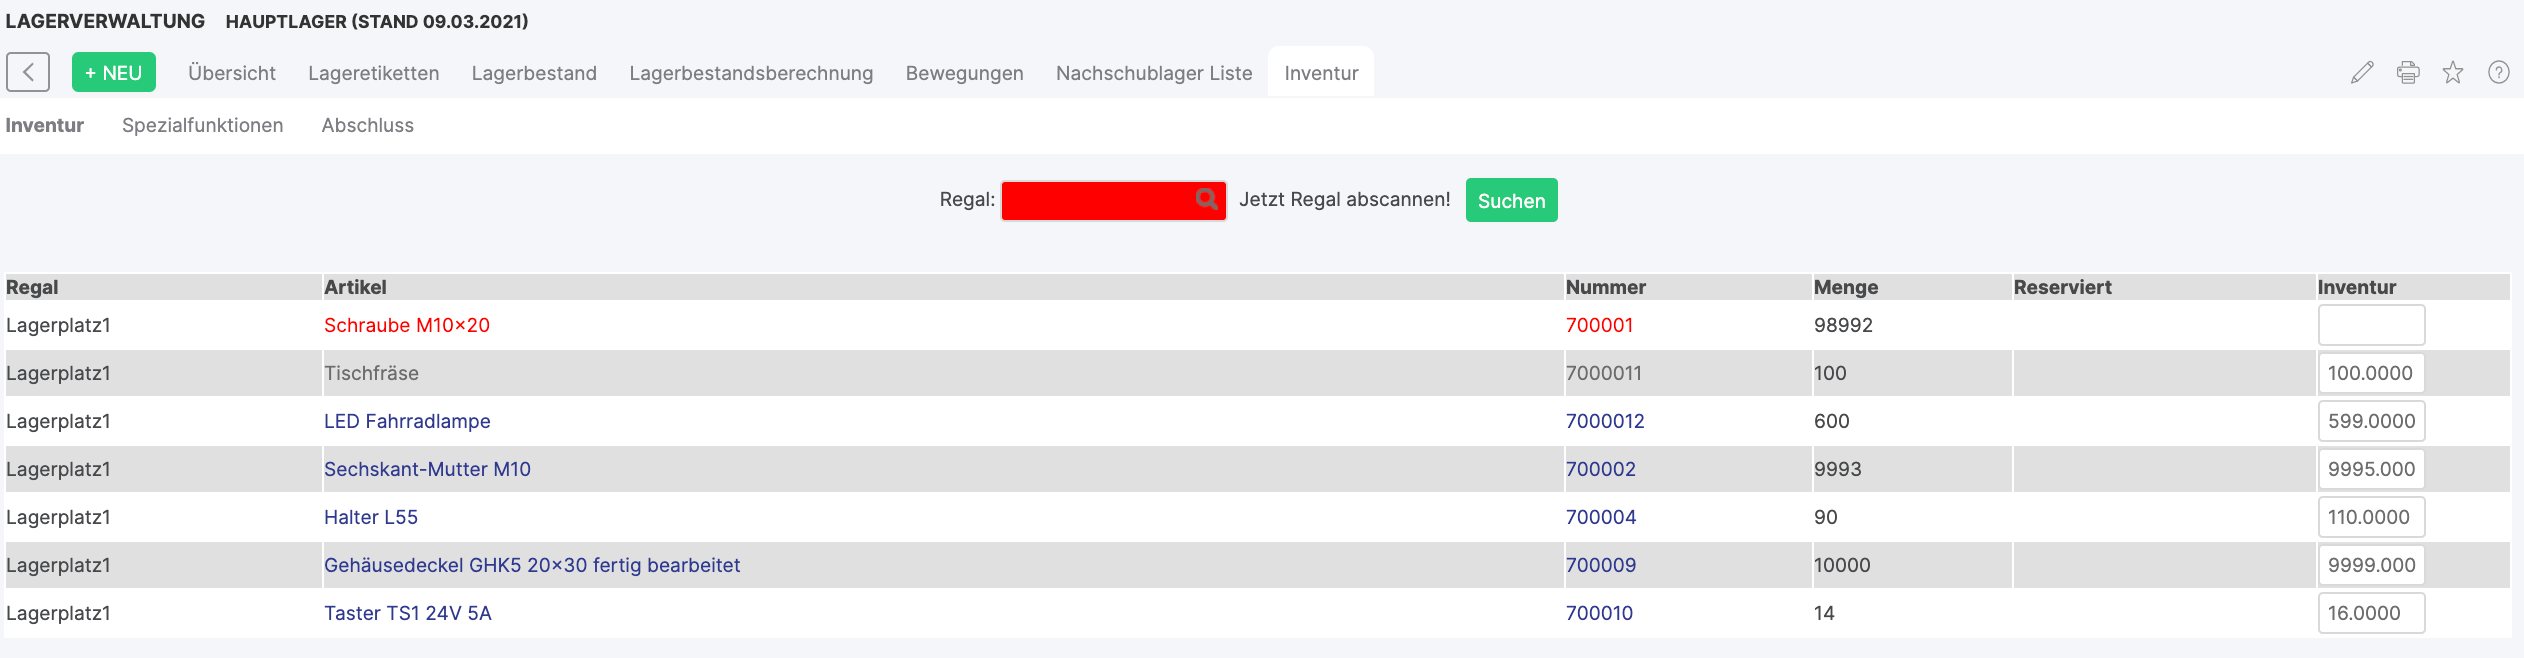Open the help question mark icon
This screenshot has height=658, width=2524.
coord(2499,72)
